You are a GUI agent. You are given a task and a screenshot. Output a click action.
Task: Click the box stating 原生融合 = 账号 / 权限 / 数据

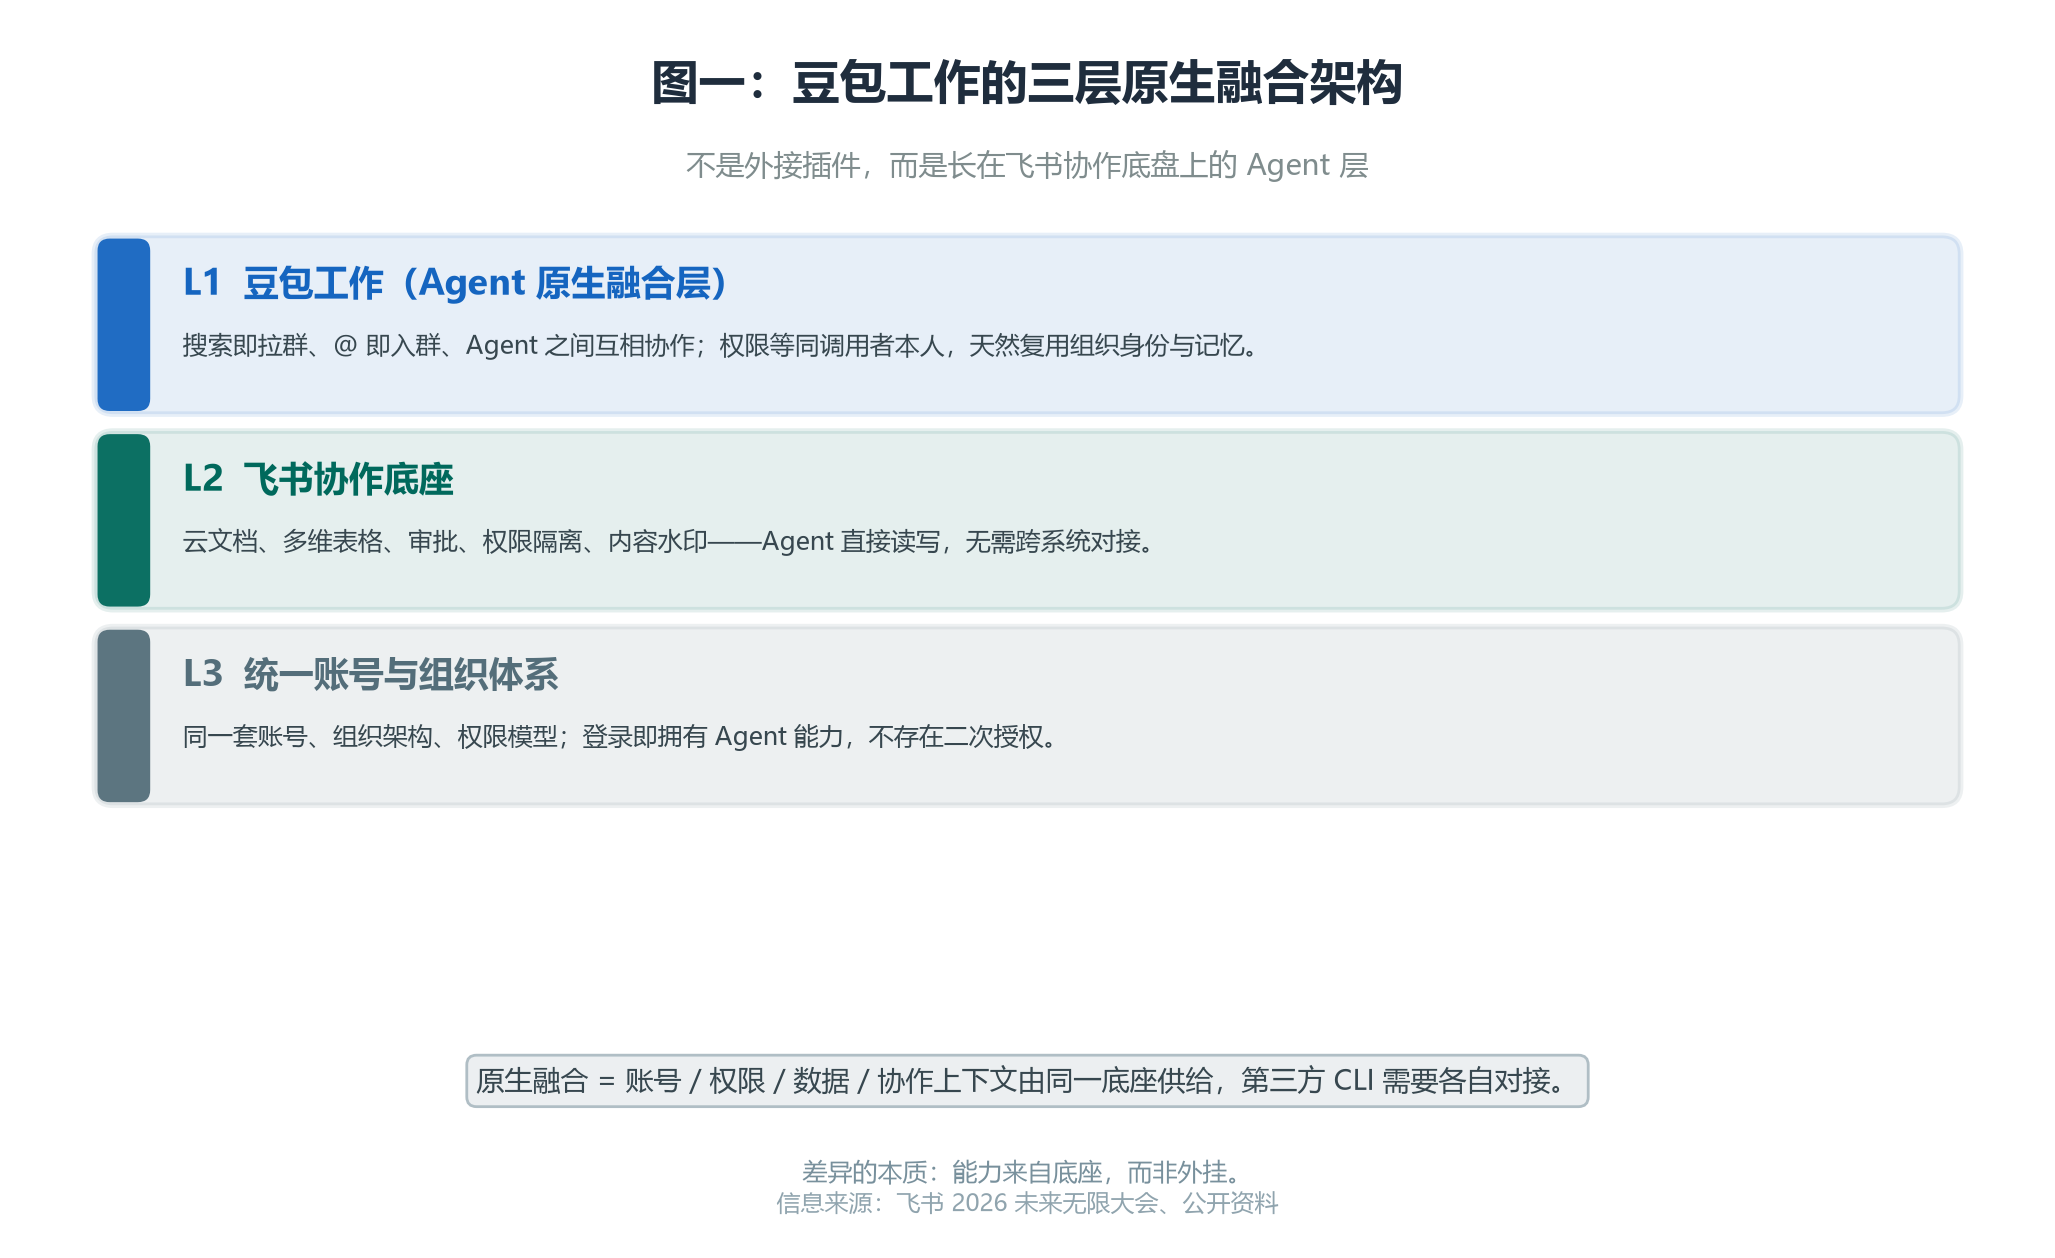(1027, 1081)
